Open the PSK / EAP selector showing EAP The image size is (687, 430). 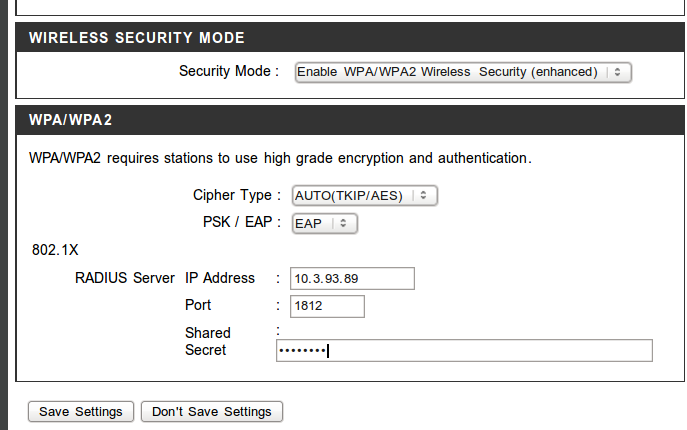323,224
